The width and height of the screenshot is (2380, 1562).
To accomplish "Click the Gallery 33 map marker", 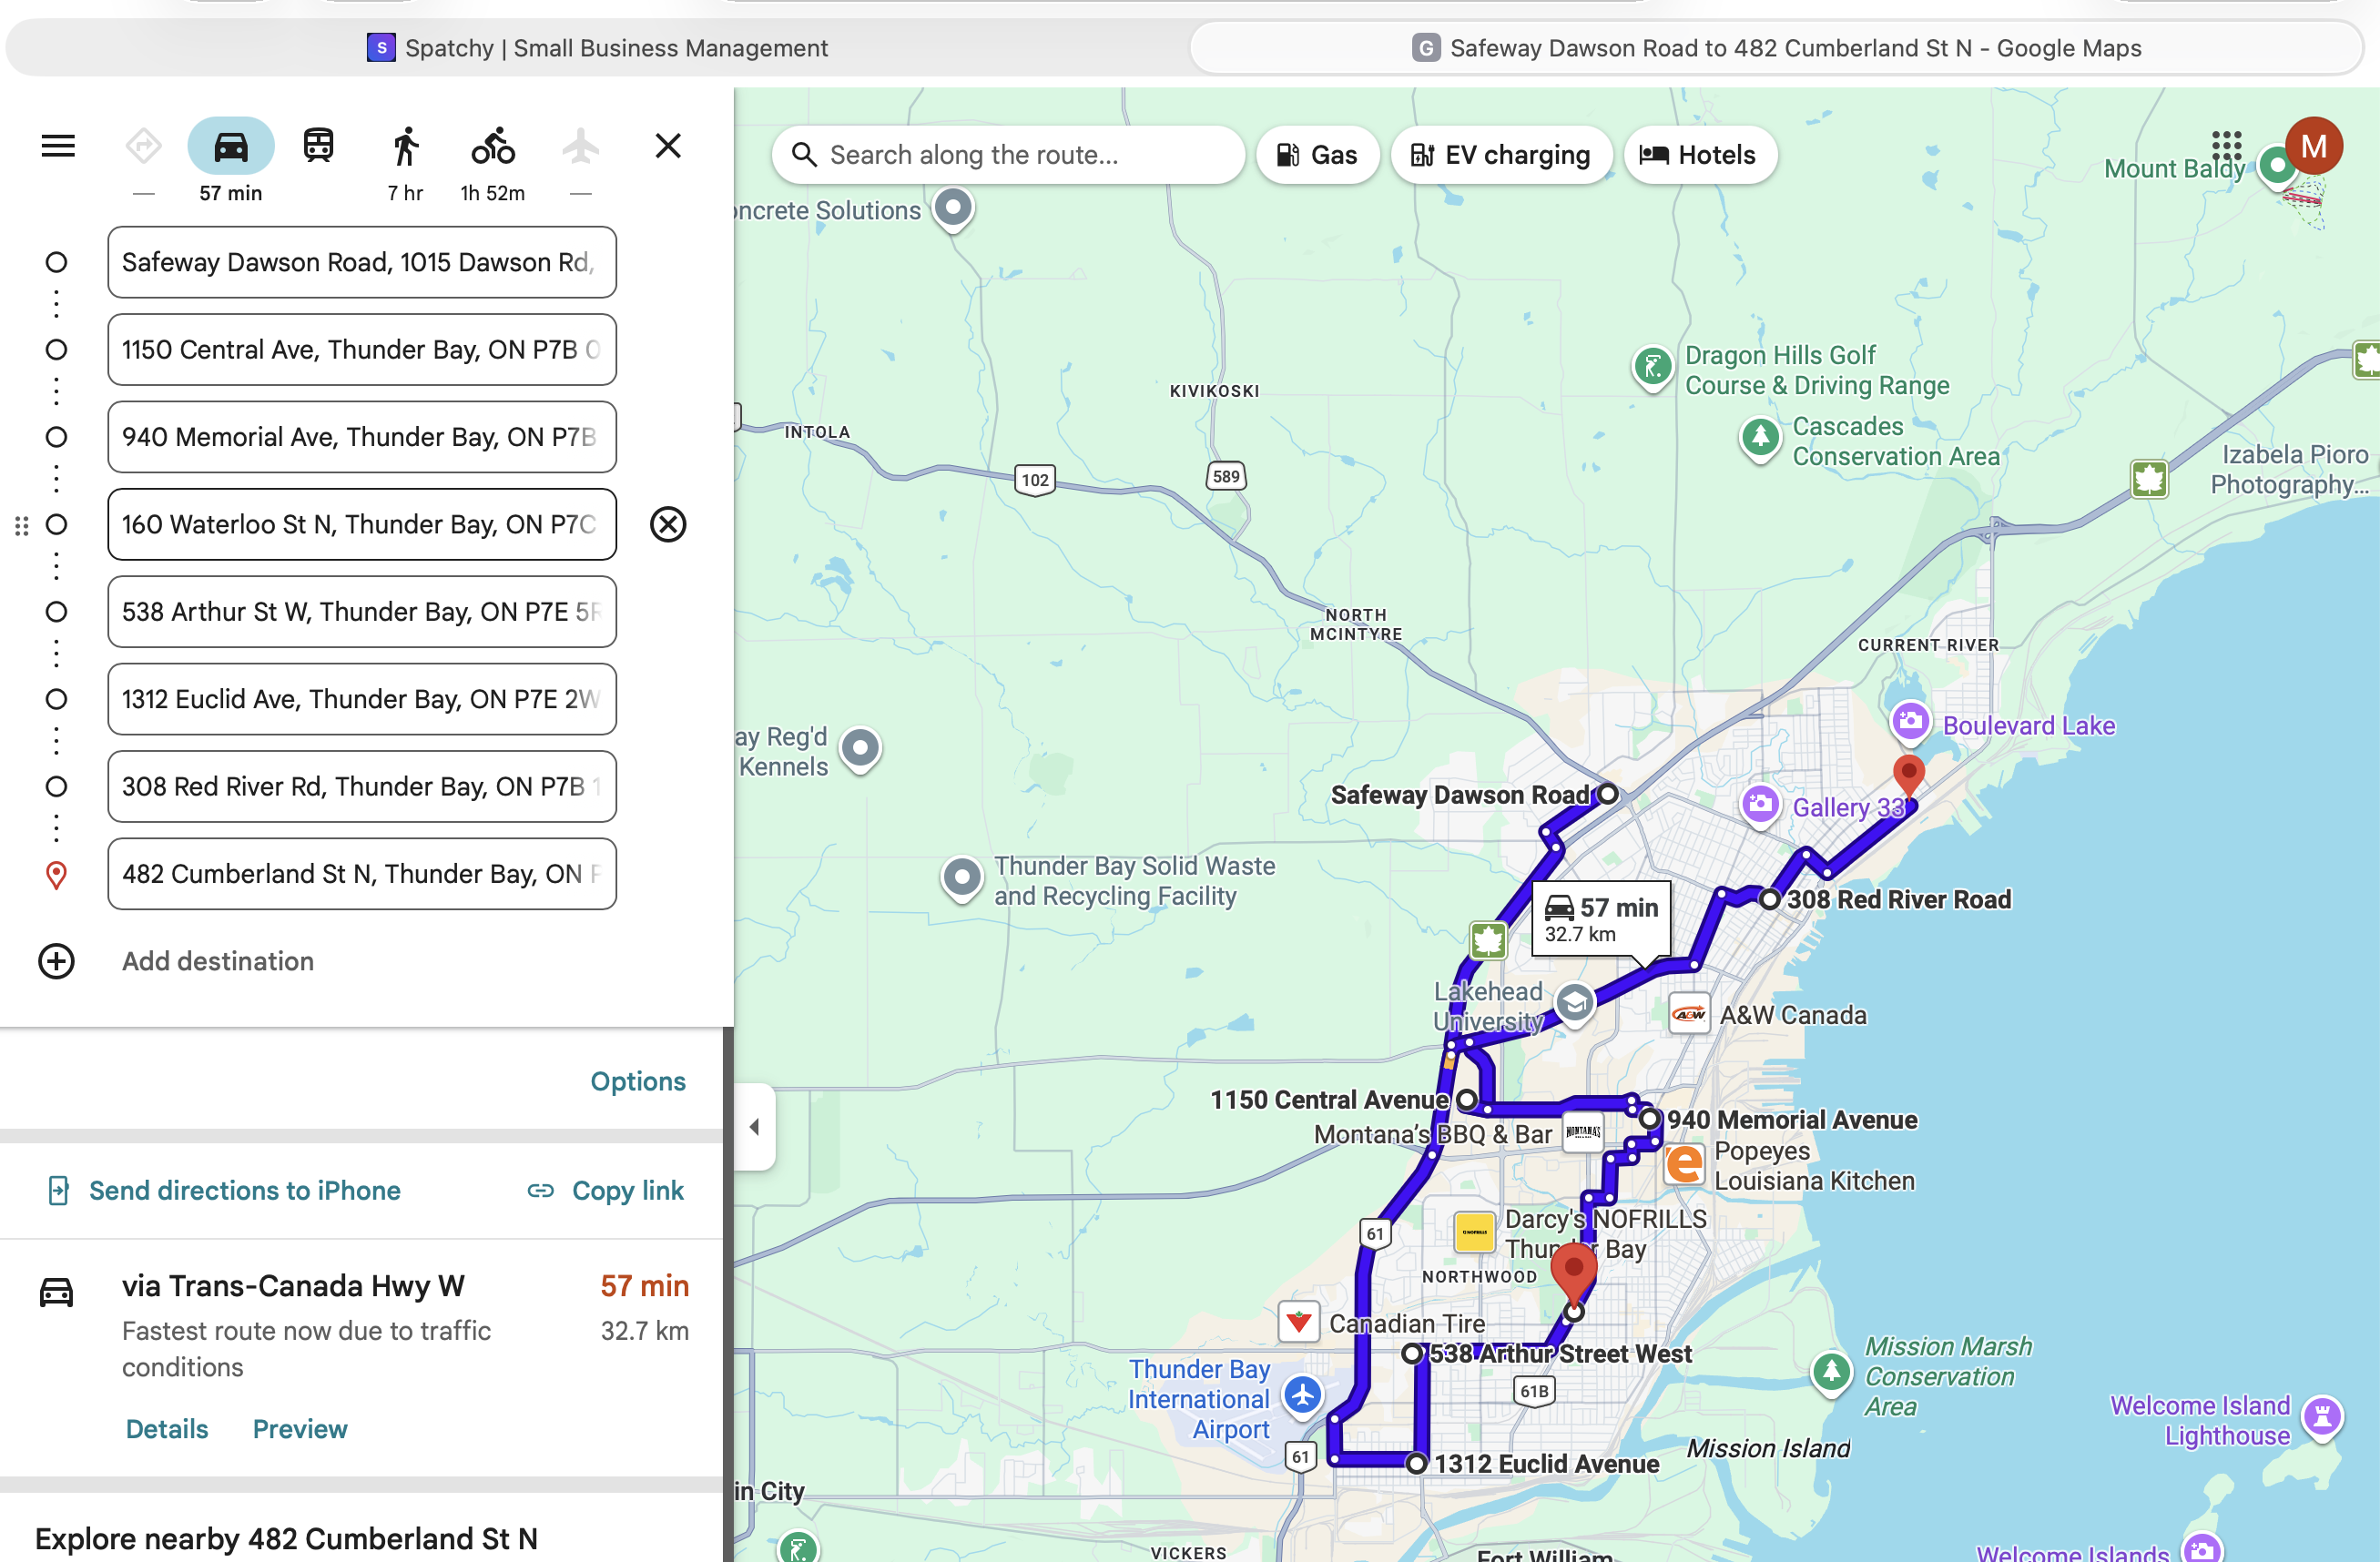I will [1760, 804].
